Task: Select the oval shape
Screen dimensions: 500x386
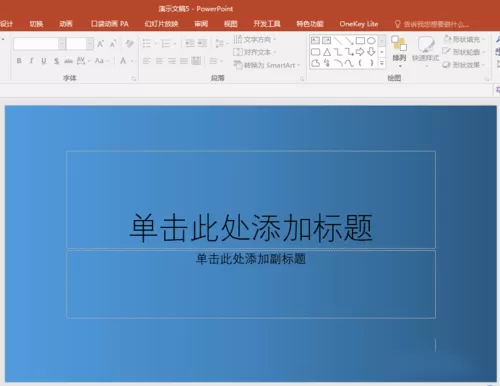Action: (x=371, y=41)
